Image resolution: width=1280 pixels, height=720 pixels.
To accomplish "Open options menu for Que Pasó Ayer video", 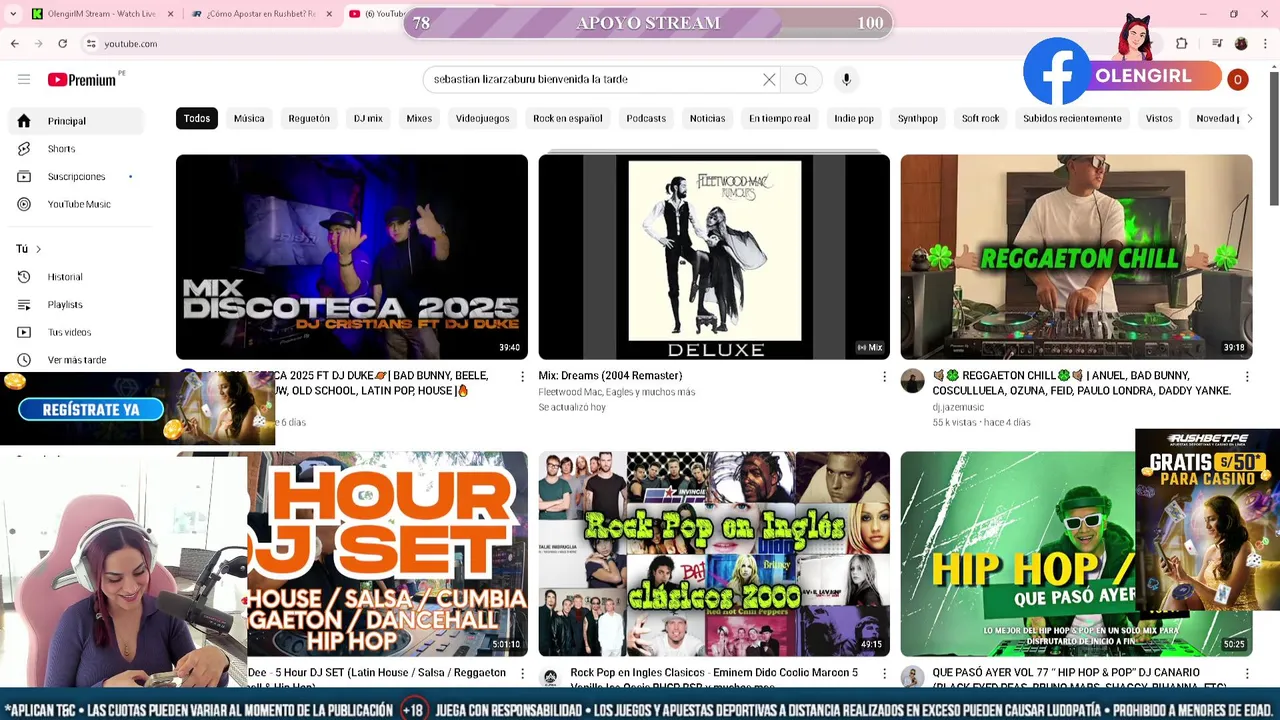I will coord(1247,673).
